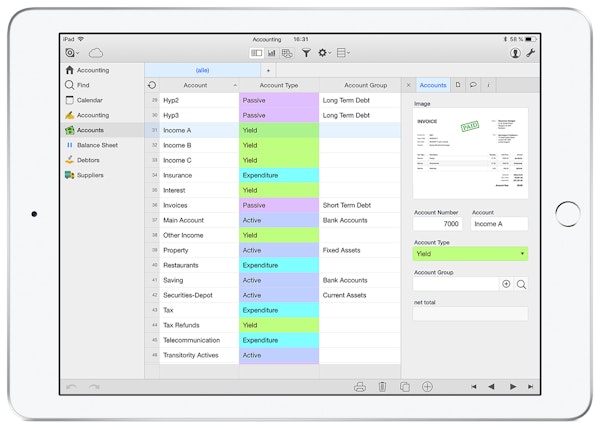Add new record with plus circle icon

427,386
